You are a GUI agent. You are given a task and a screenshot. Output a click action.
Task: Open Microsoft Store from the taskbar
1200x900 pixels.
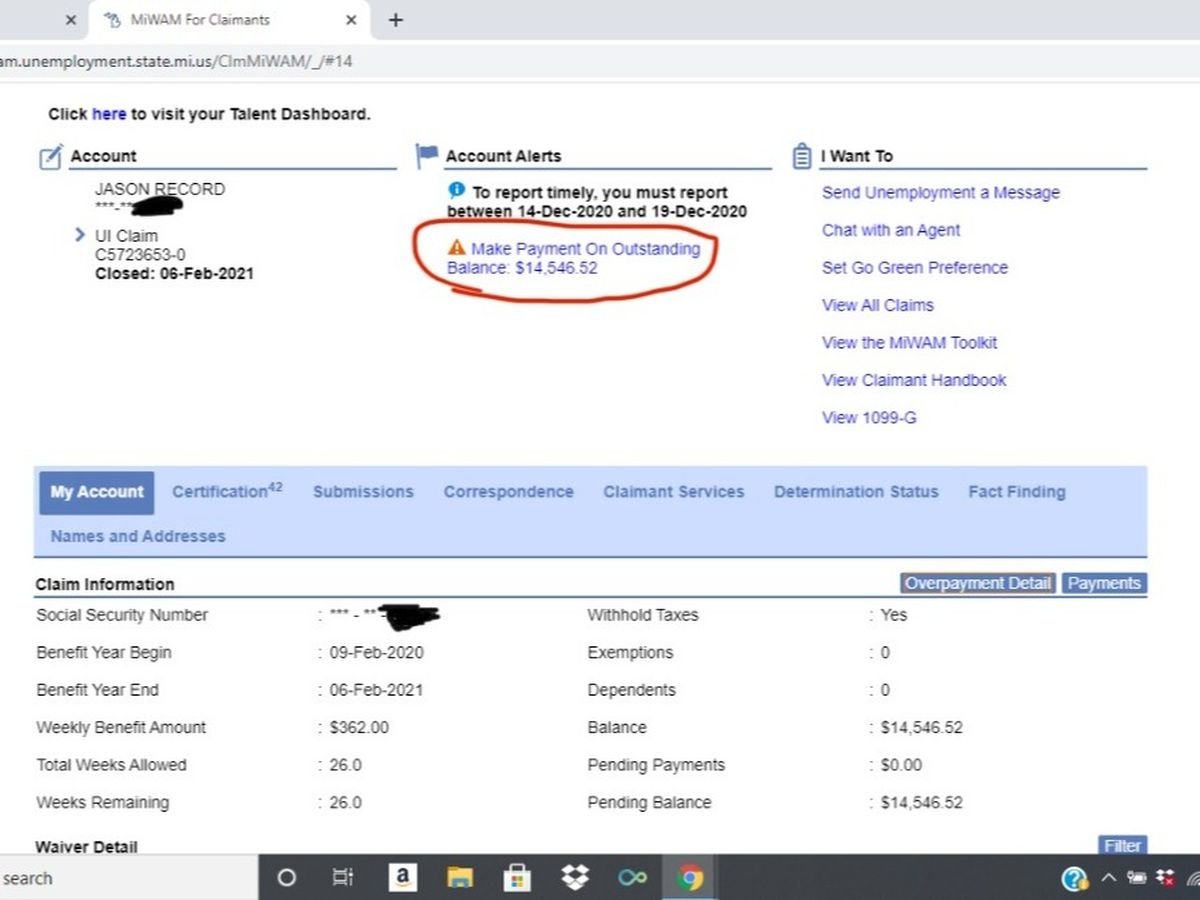tap(516, 878)
